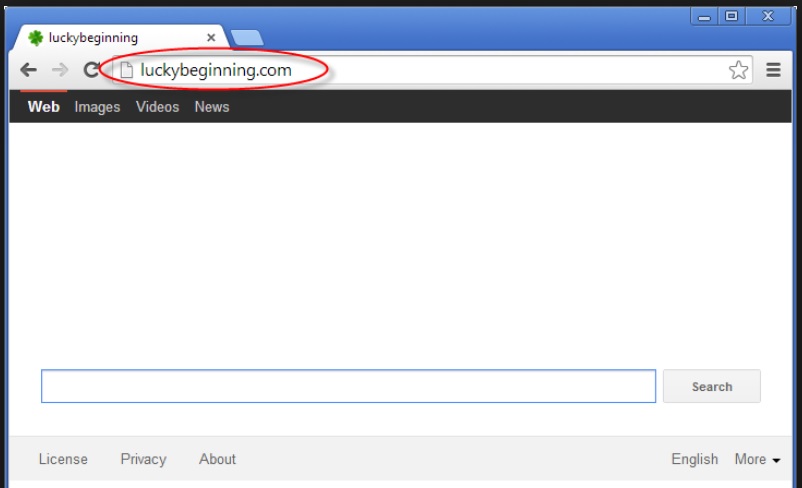This screenshot has width=802, height=488.
Task: Click the forward navigation arrow
Action: [60, 70]
